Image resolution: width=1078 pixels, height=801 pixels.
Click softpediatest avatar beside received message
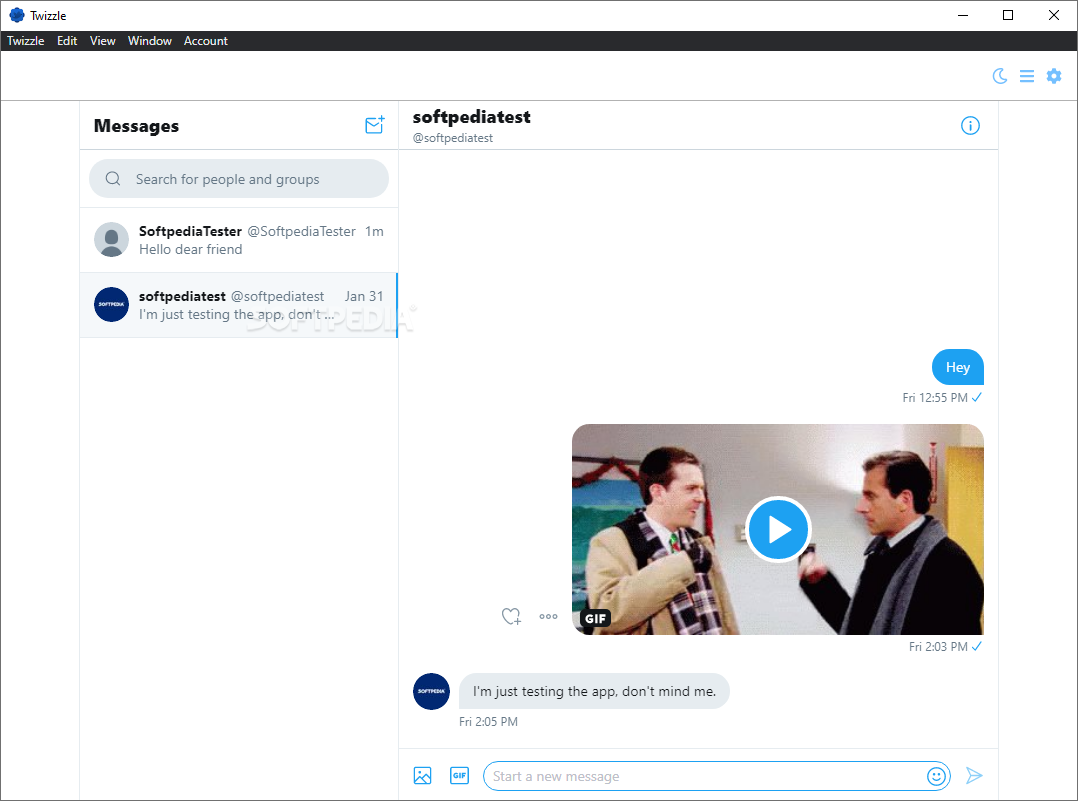pos(431,691)
